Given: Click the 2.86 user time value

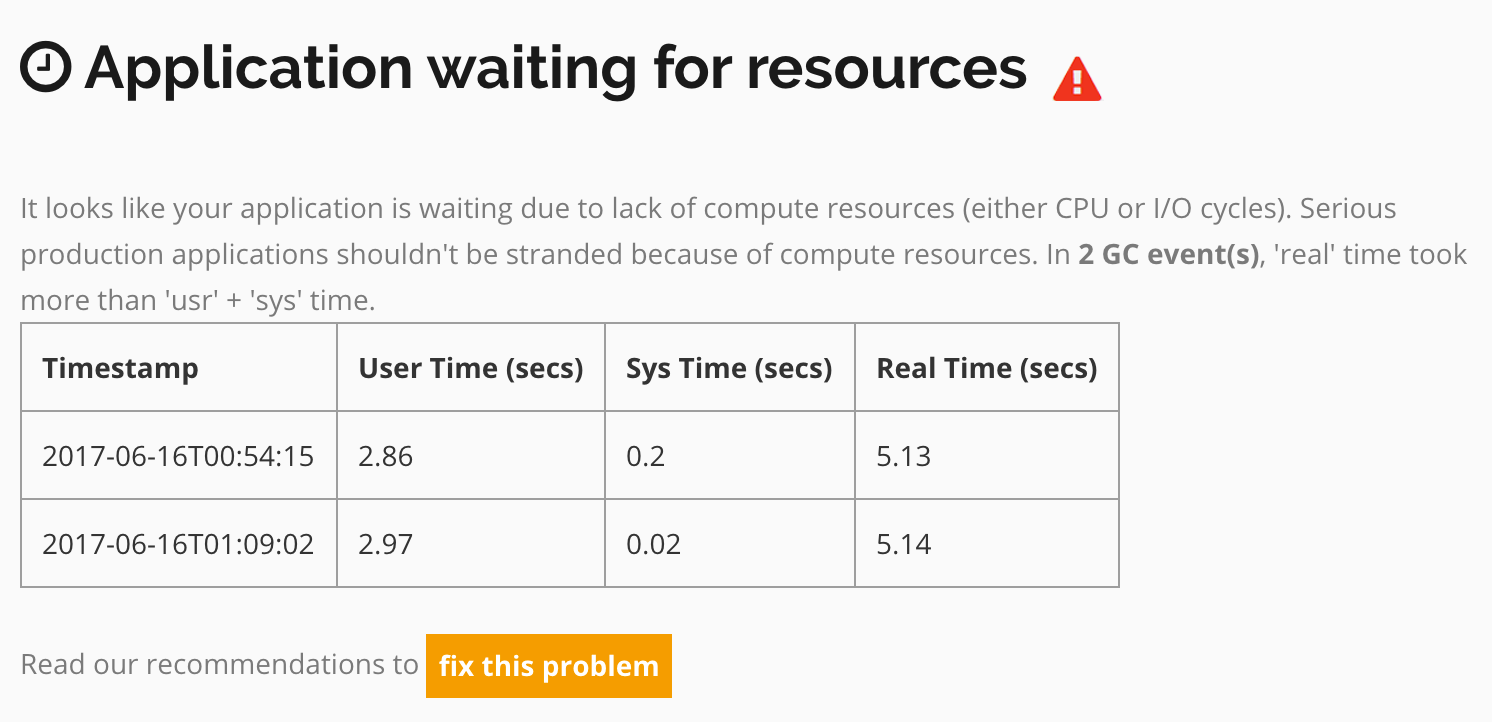Looking at the screenshot, I should click(x=386, y=457).
